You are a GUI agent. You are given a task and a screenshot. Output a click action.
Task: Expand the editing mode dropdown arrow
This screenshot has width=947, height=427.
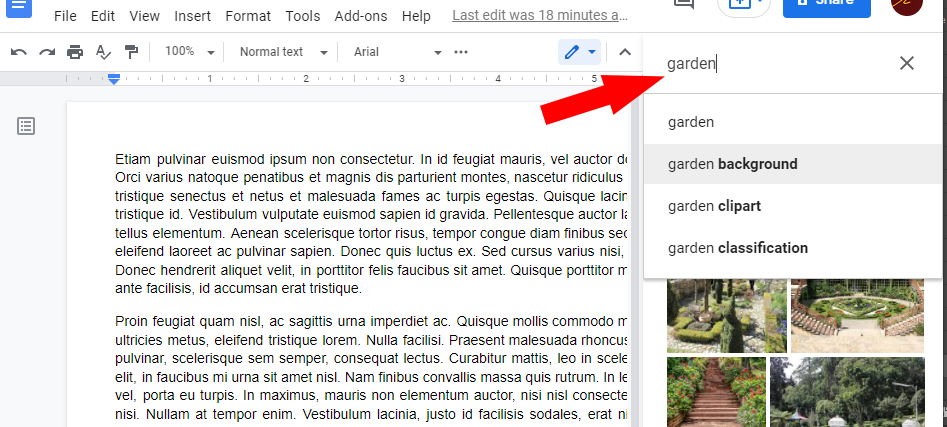pos(592,53)
